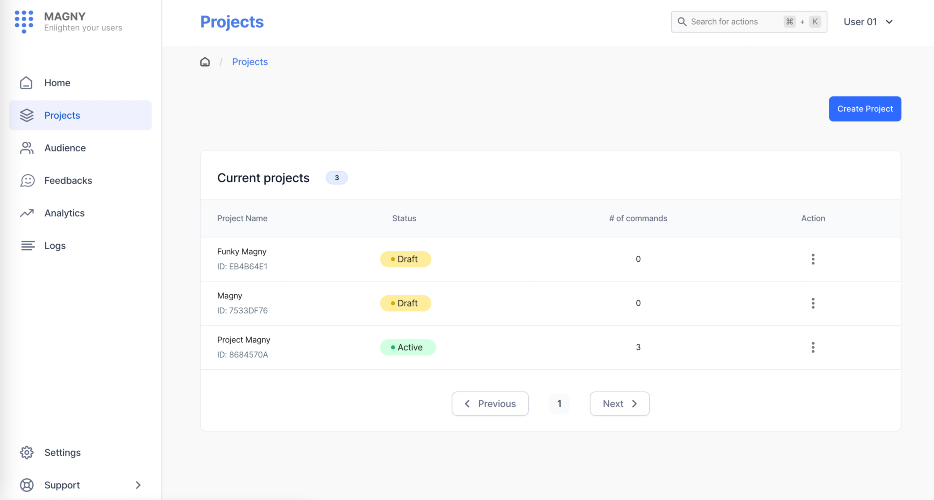
Task: Expand the User 01 account dropdown
Action: pyautogui.click(x=868, y=22)
